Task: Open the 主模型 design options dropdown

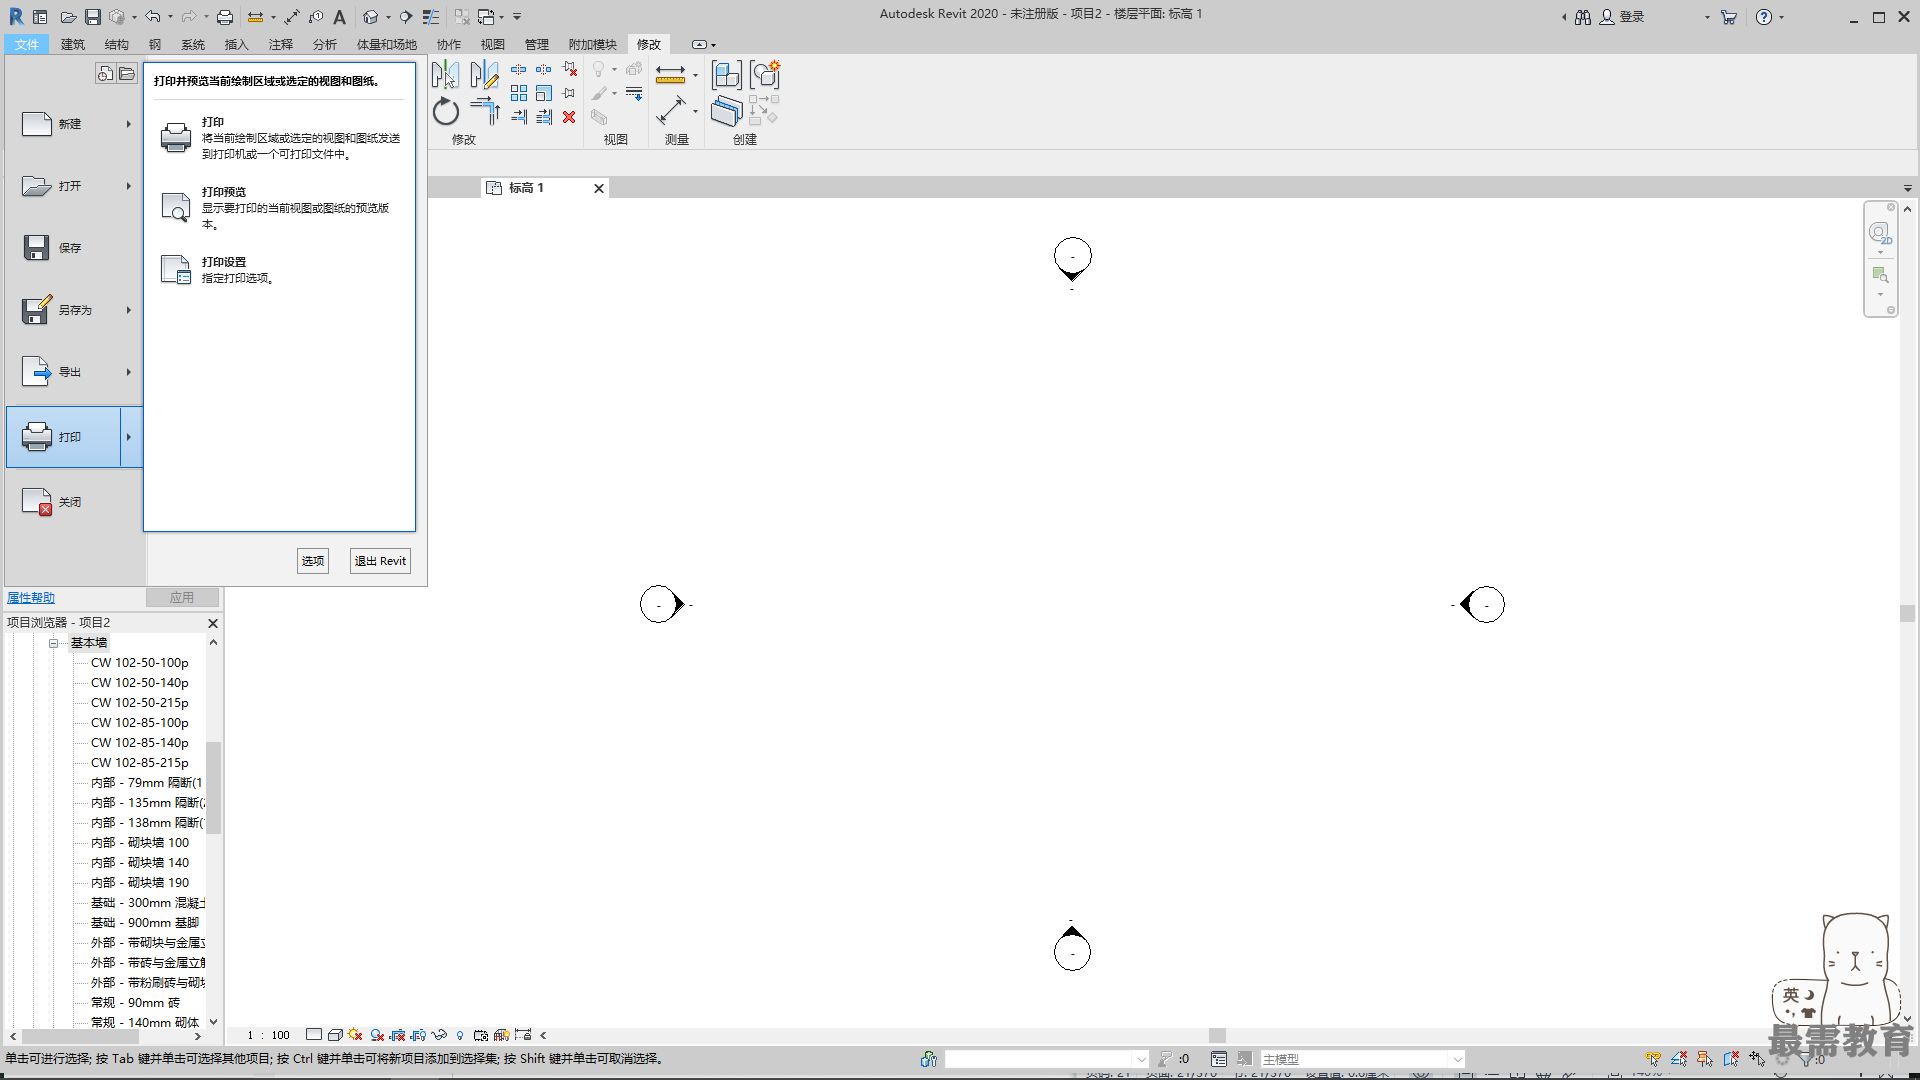Action: (1458, 1059)
